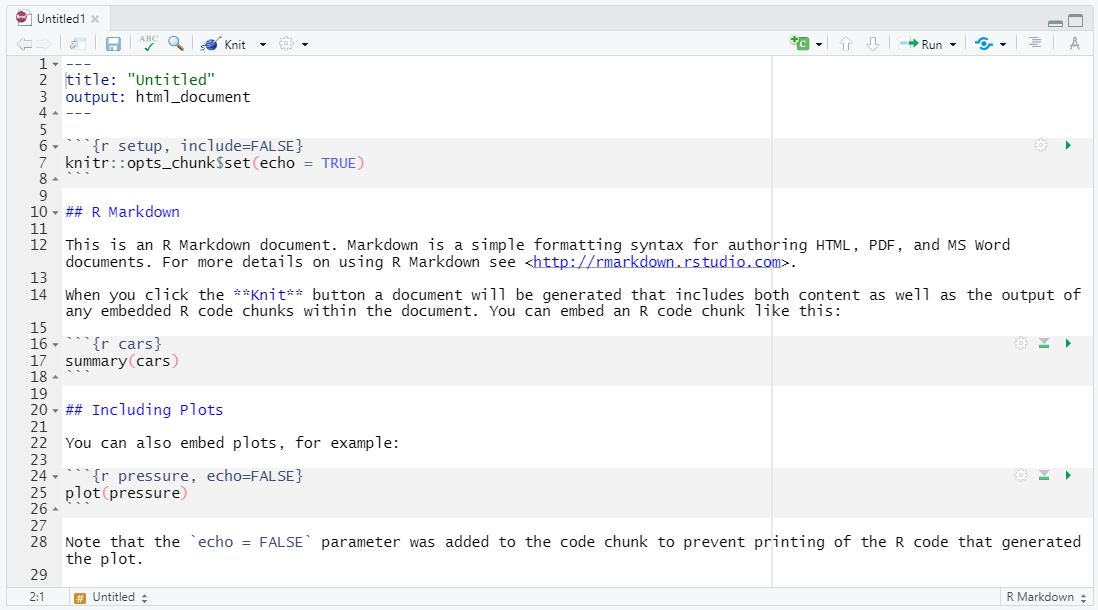Screen dimensions: 1098x610
Task: Click the `echo = FALSE` inline code
Action: (251, 542)
